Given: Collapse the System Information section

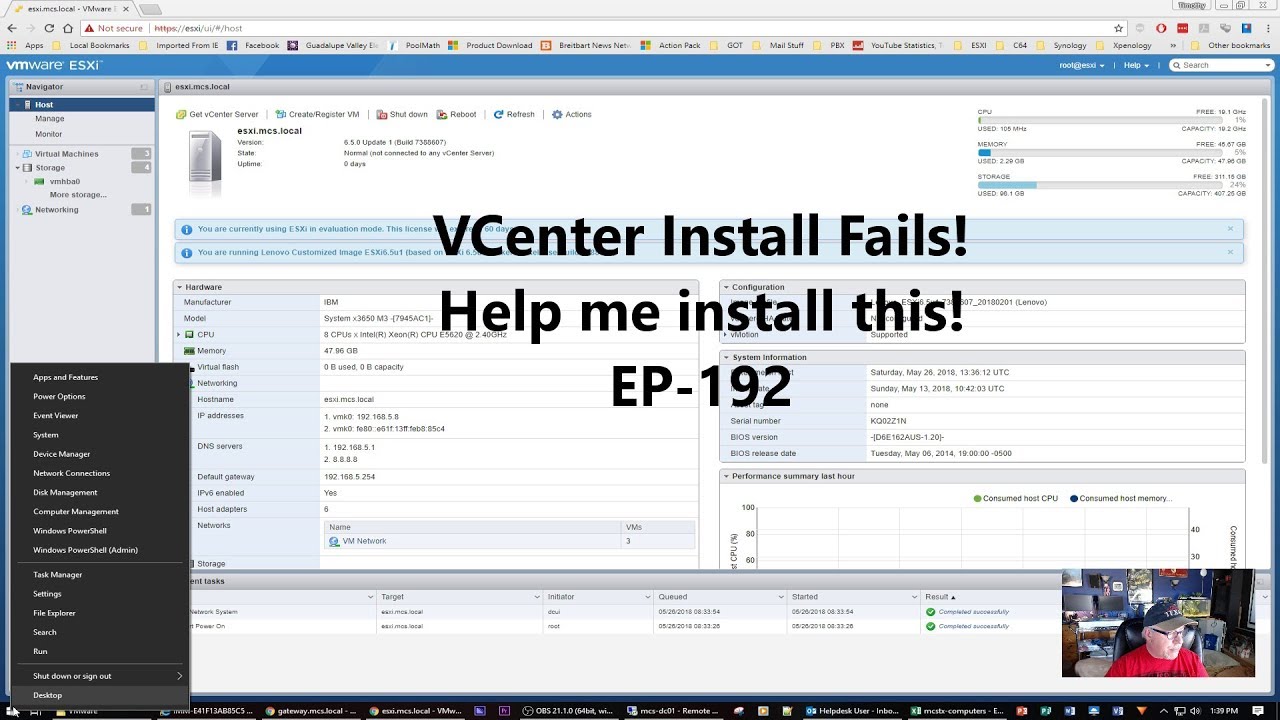Looking at the screenshot, I should tap(727, 357).
